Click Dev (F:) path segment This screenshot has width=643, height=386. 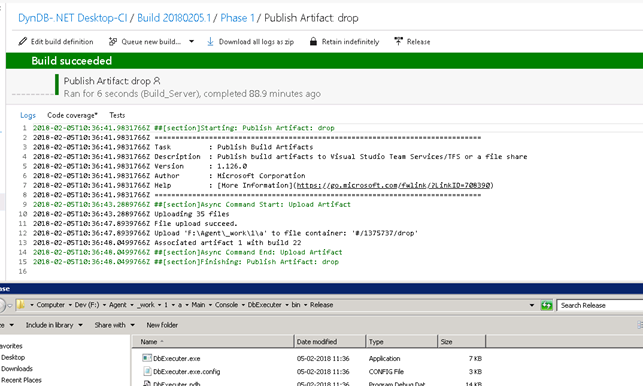click(x=87, y=305)
